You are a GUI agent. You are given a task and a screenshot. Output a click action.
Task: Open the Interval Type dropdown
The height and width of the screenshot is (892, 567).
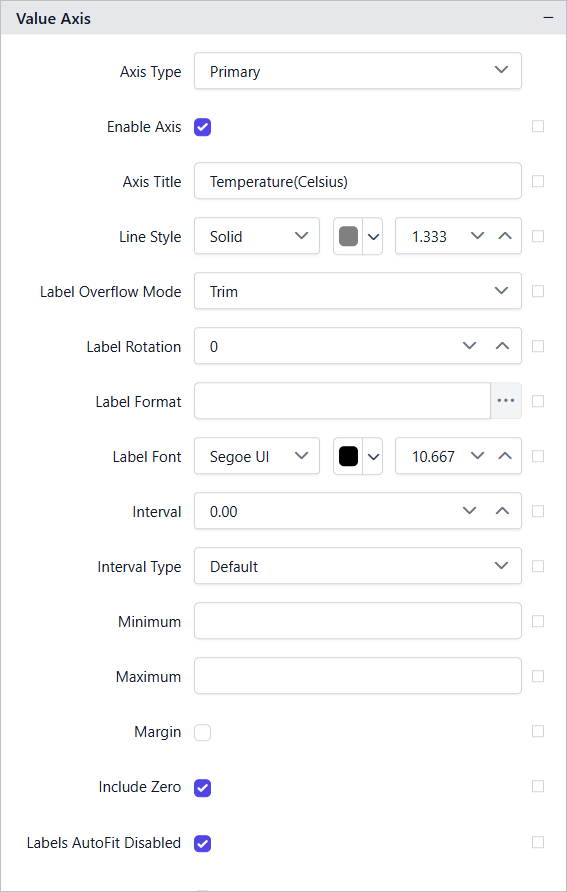(x=358, y=566)
